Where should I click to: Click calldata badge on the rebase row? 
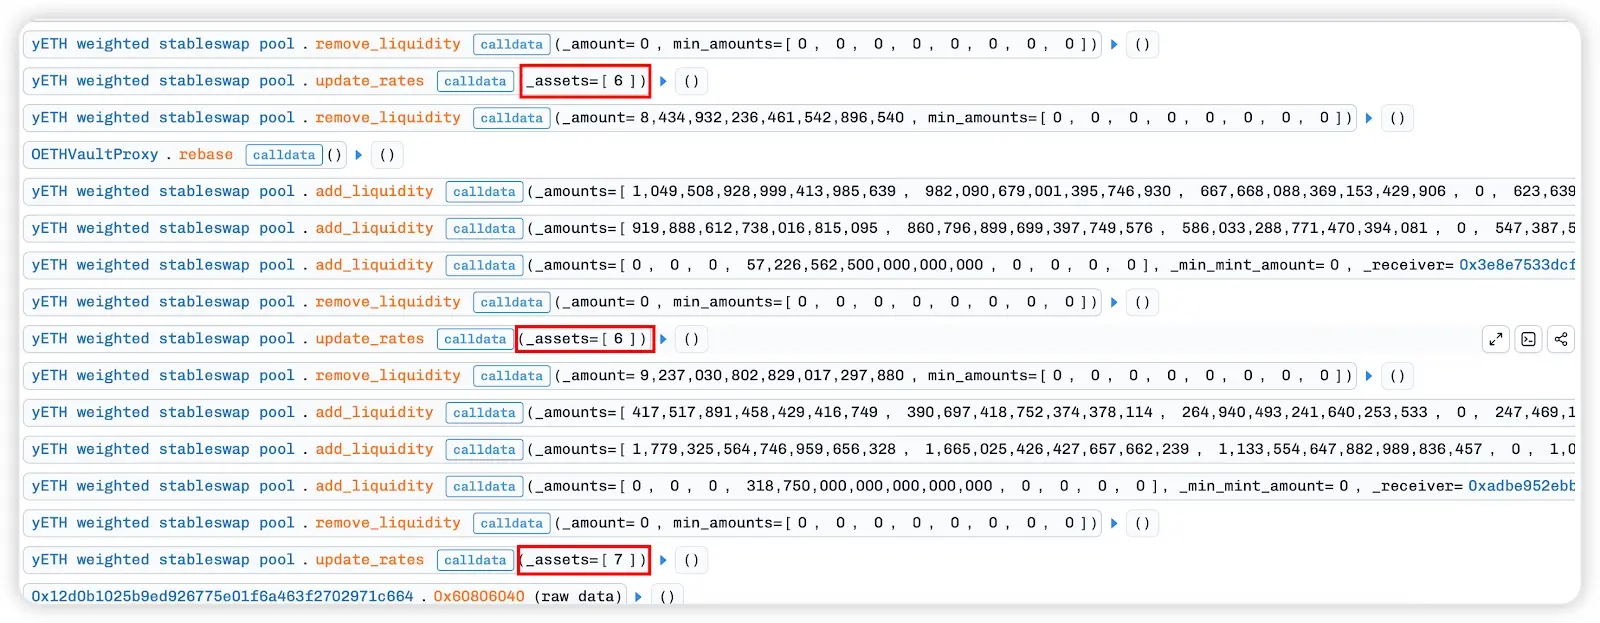[x=284, y=155]
